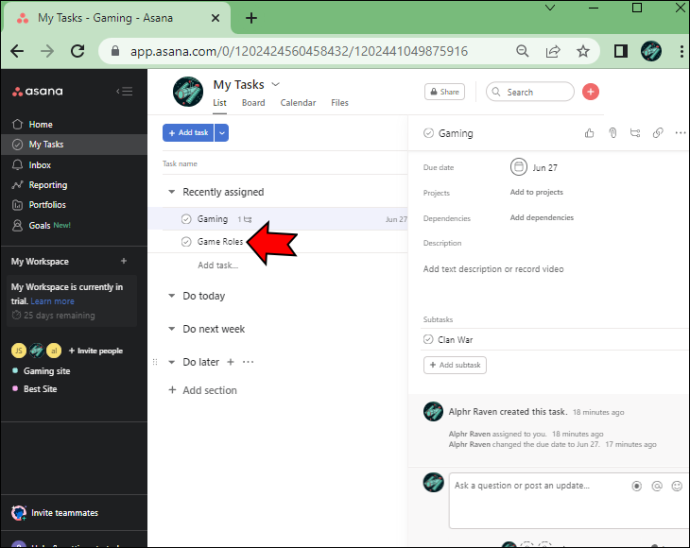
Task: Copy the task link icon
Action: click(x=657, y=133)
